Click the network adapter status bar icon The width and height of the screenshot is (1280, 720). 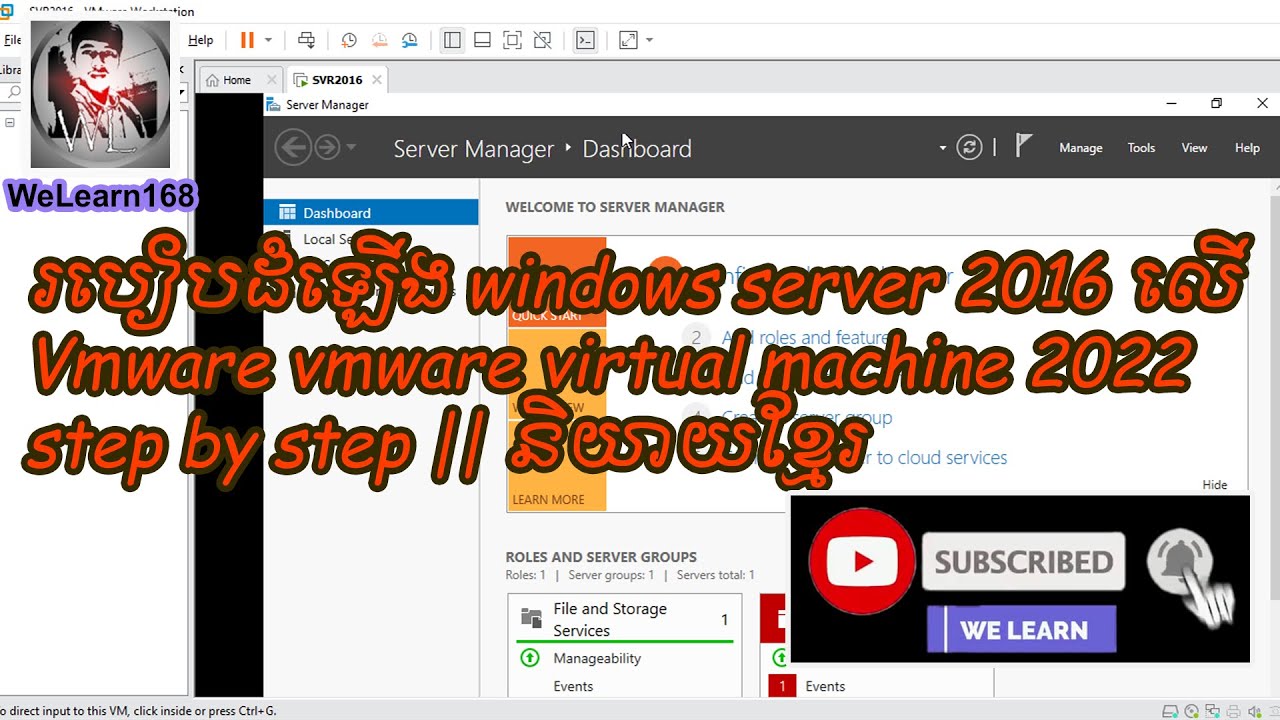(x=1214, y=711)
